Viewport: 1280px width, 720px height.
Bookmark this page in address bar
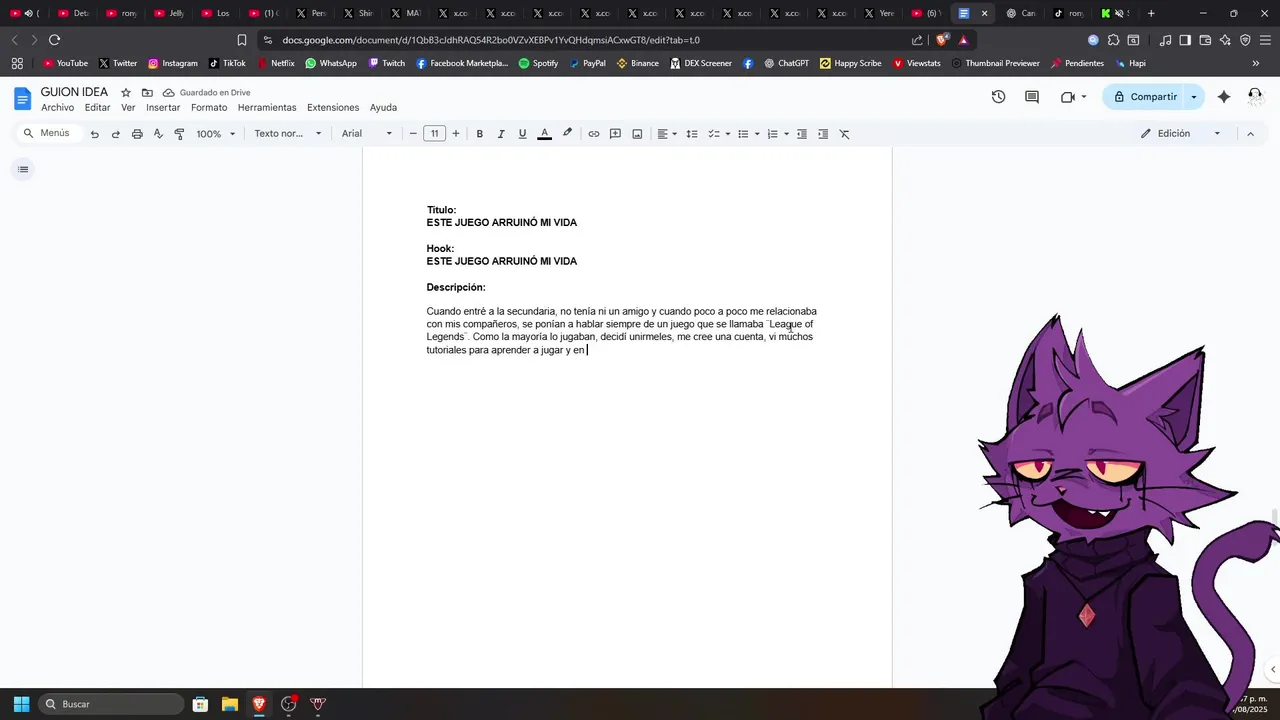[242, 40]
